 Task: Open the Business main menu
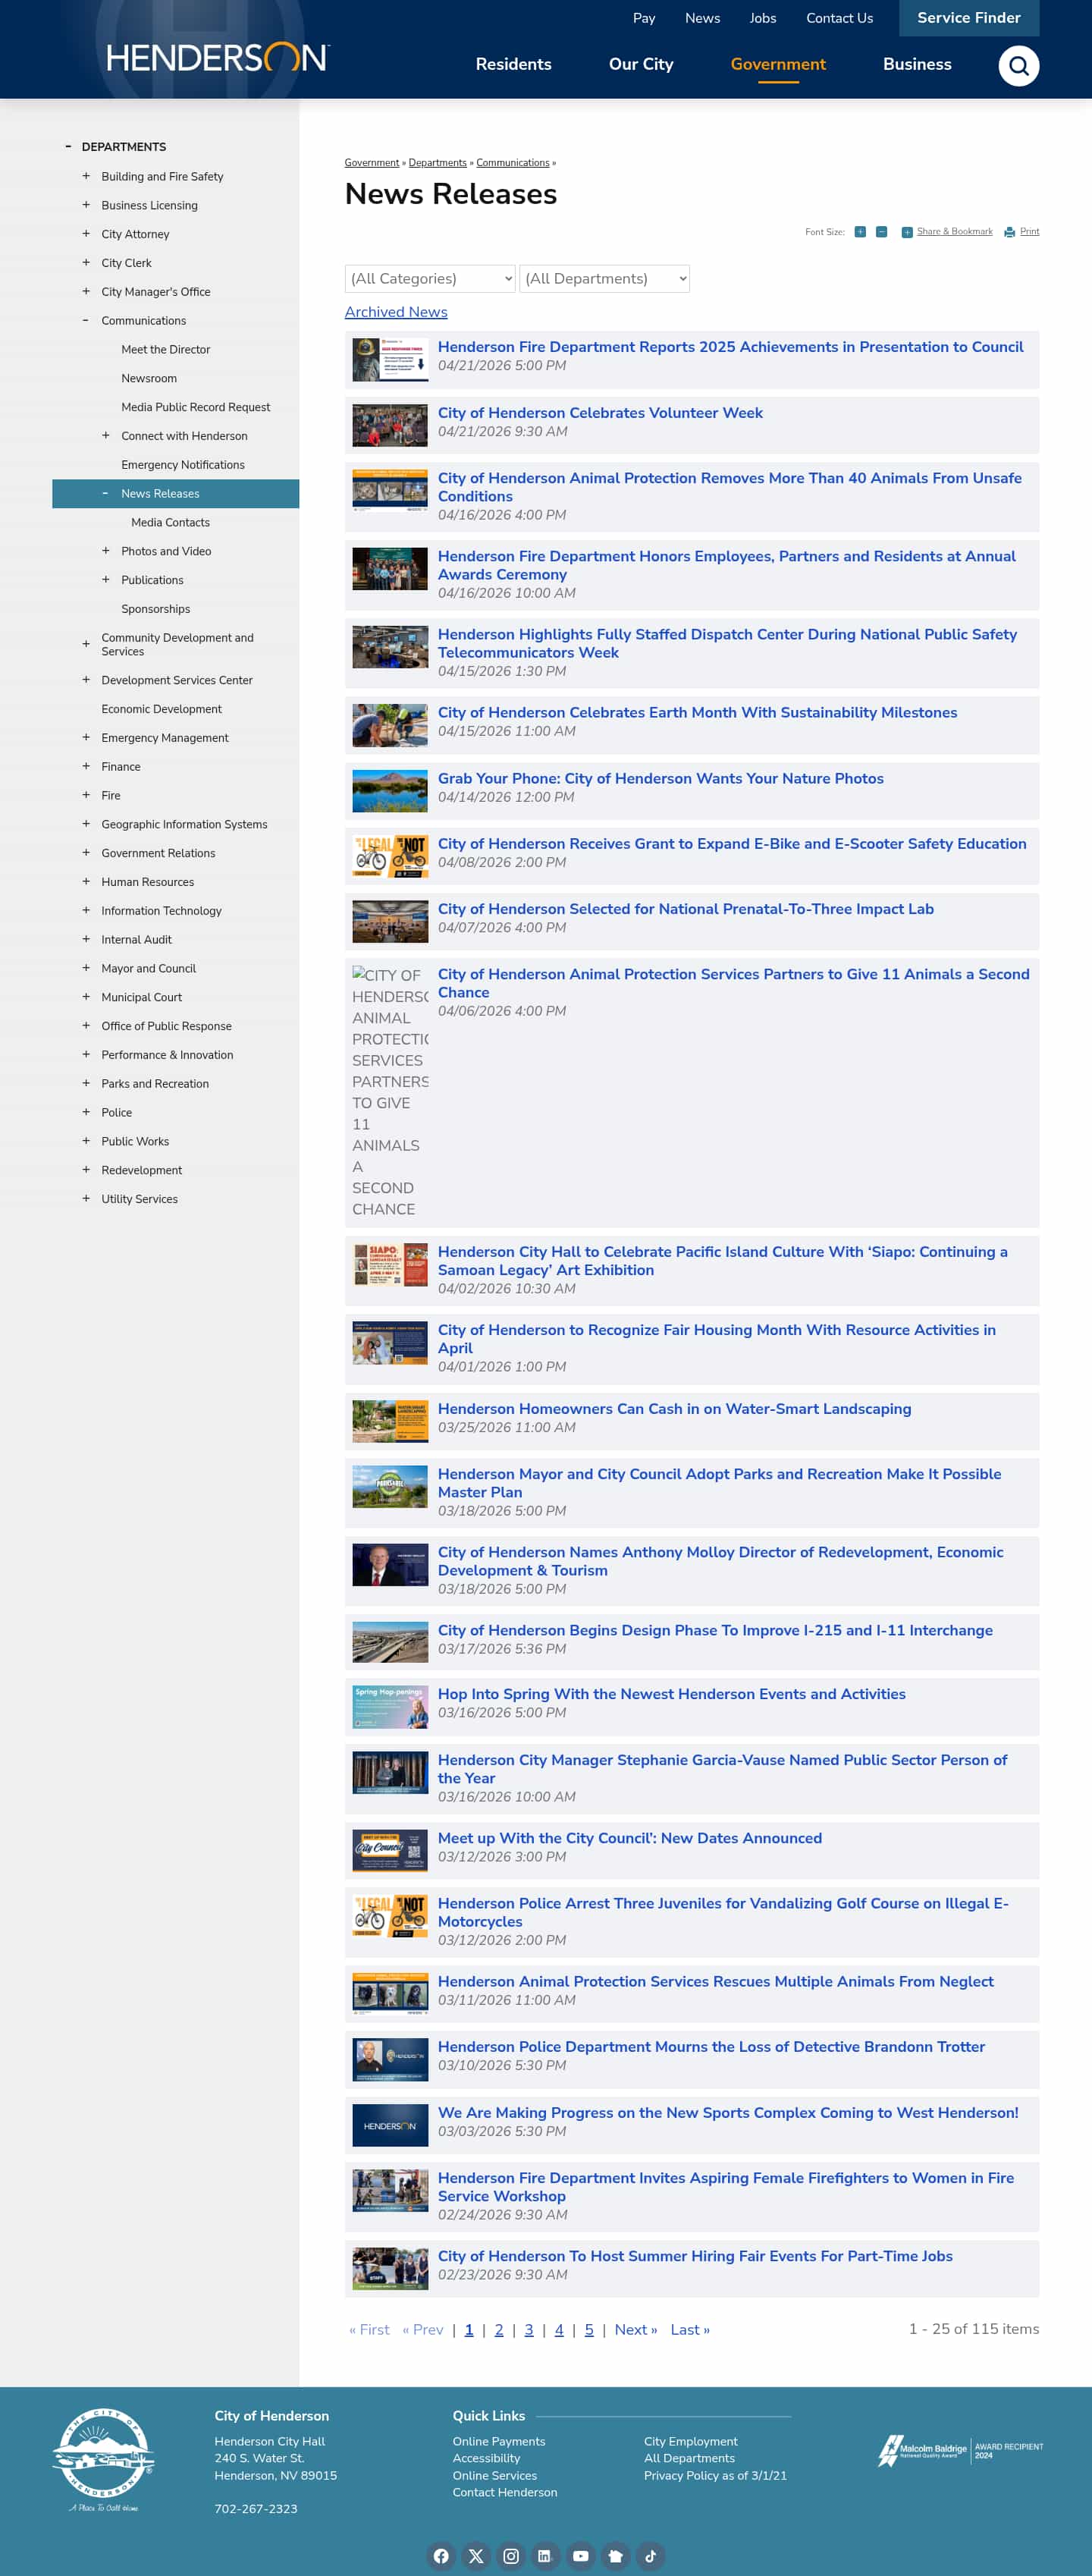click(917, 64)
